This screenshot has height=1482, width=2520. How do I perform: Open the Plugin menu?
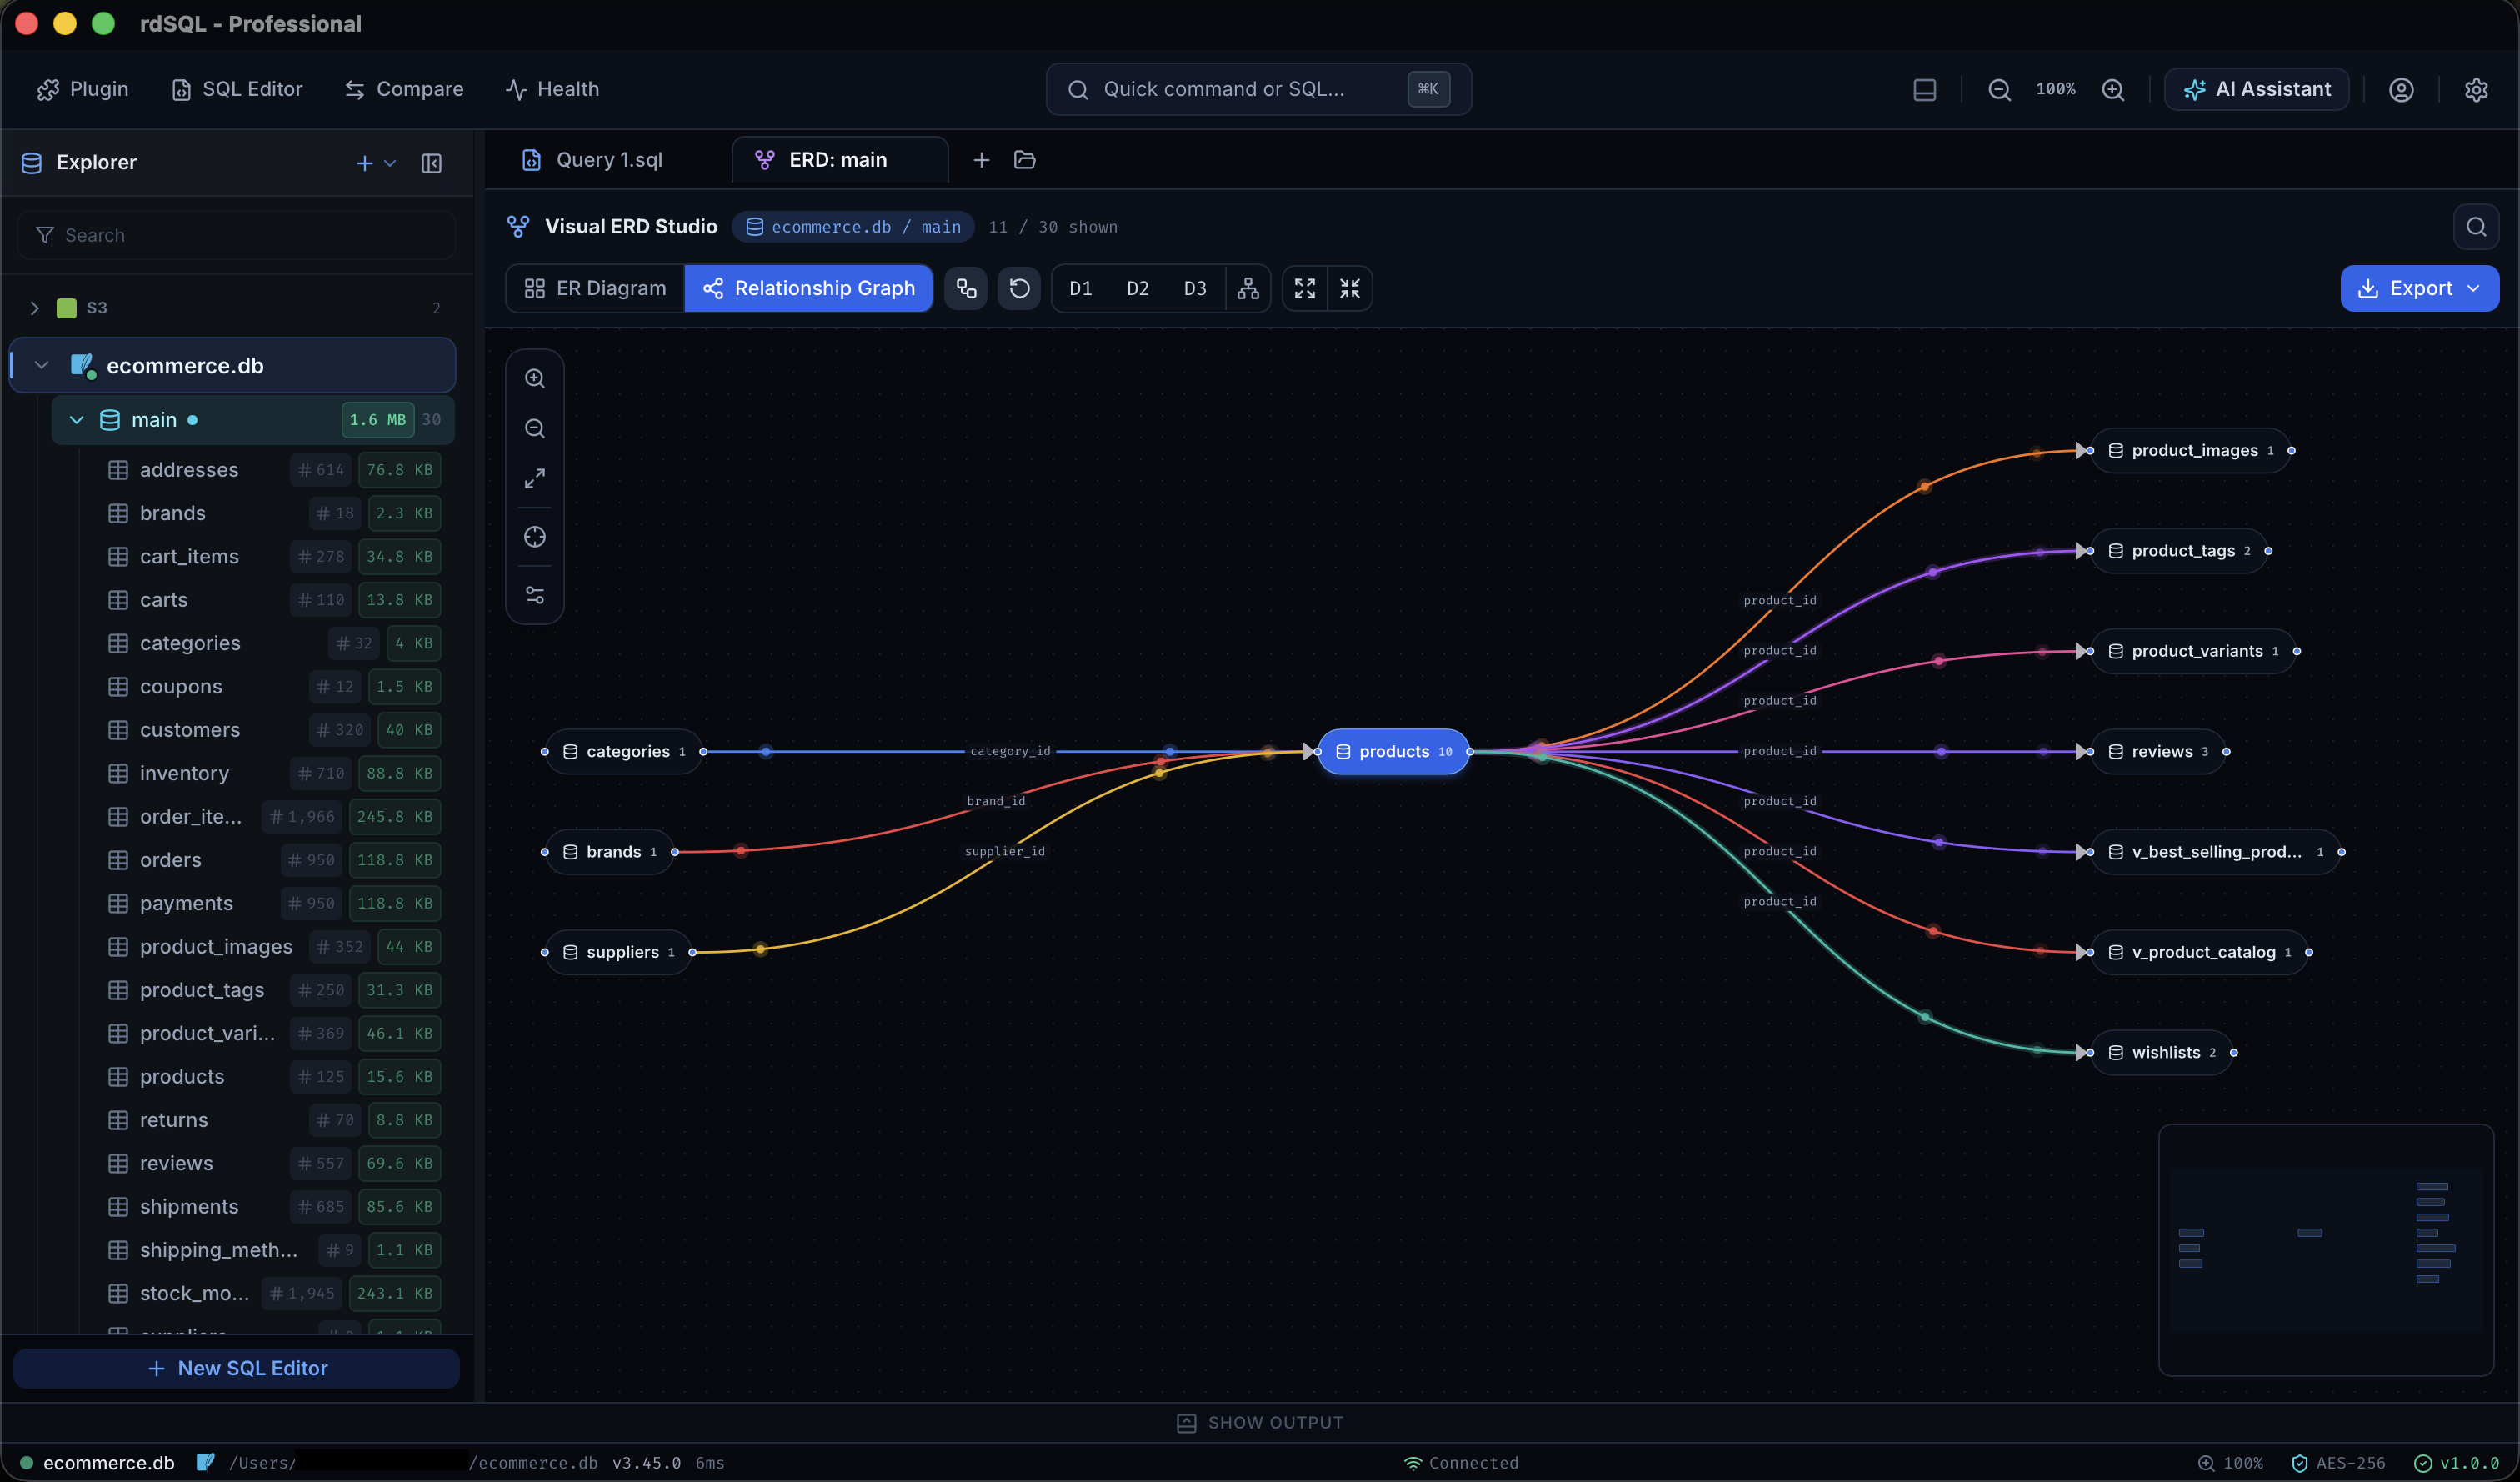(83, 89)
